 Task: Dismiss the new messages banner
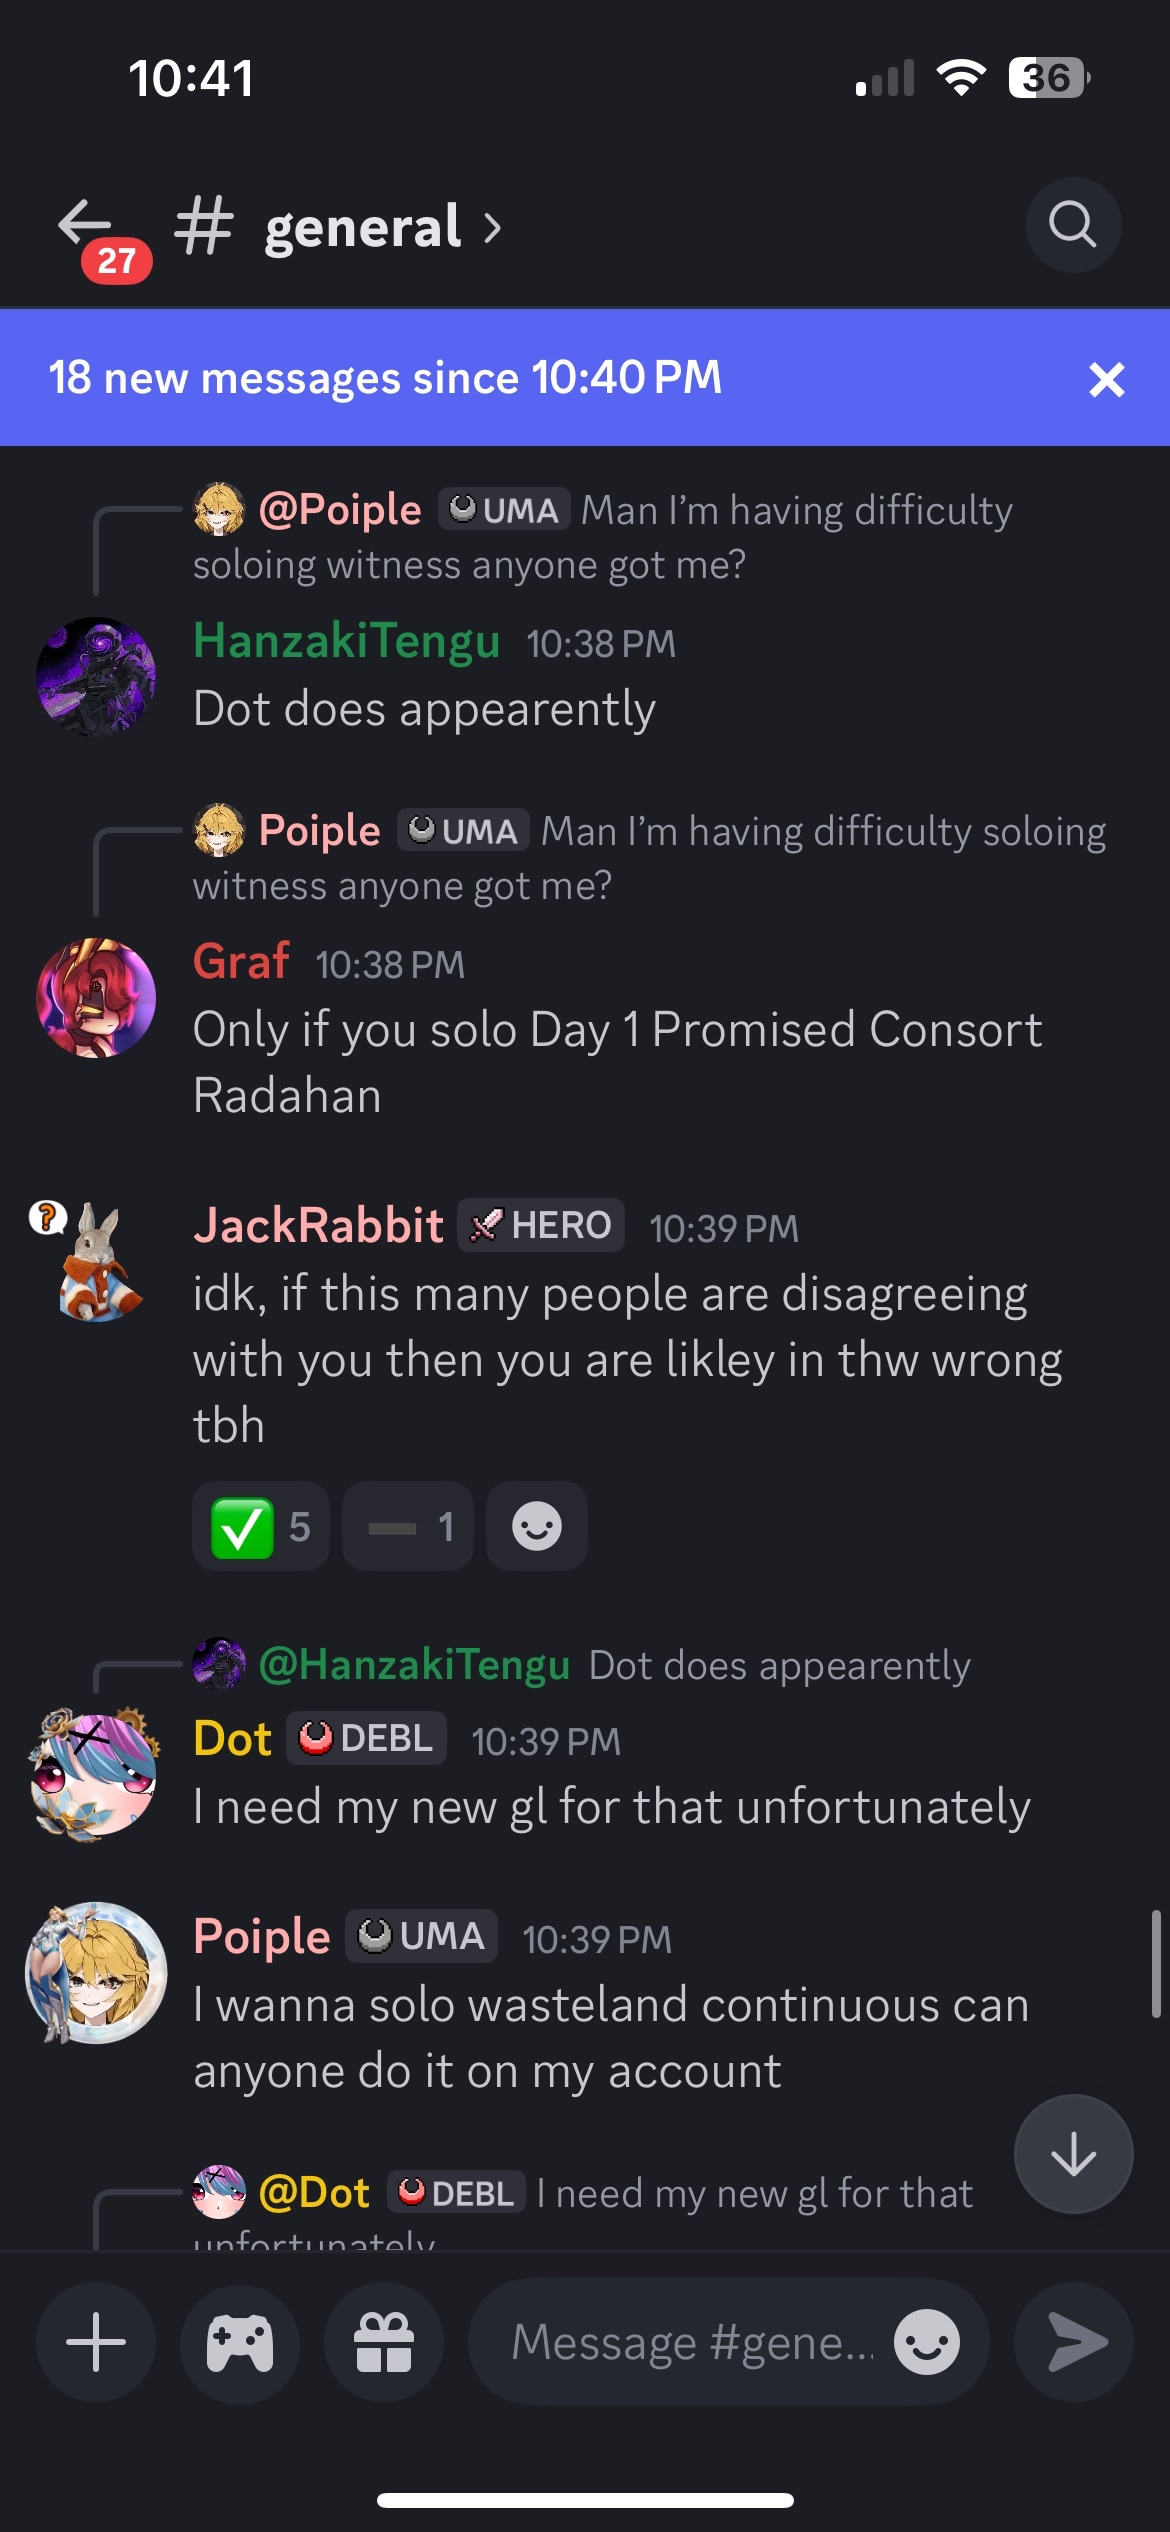(1106, 379)
